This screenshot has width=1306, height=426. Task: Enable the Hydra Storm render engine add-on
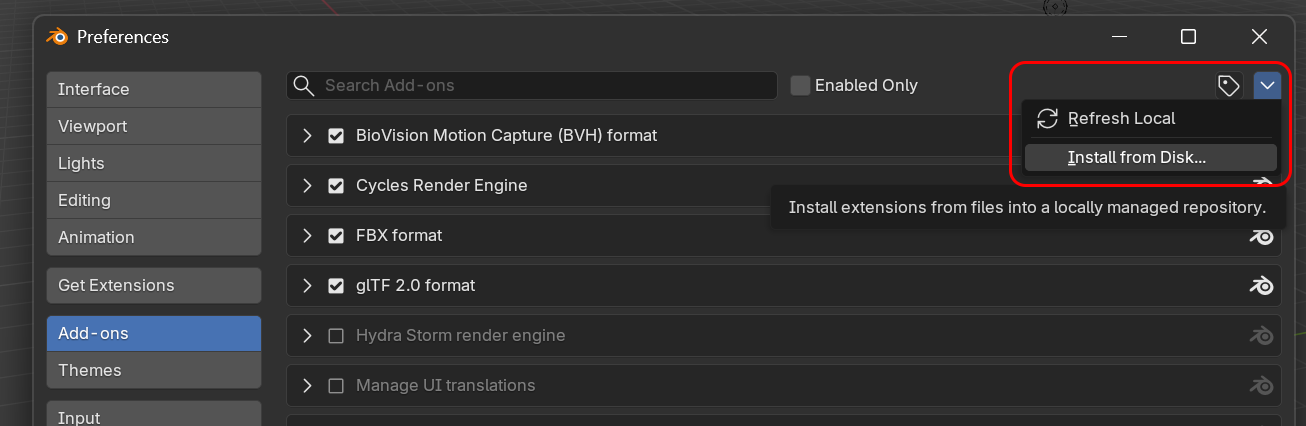(x=336, y=336)
